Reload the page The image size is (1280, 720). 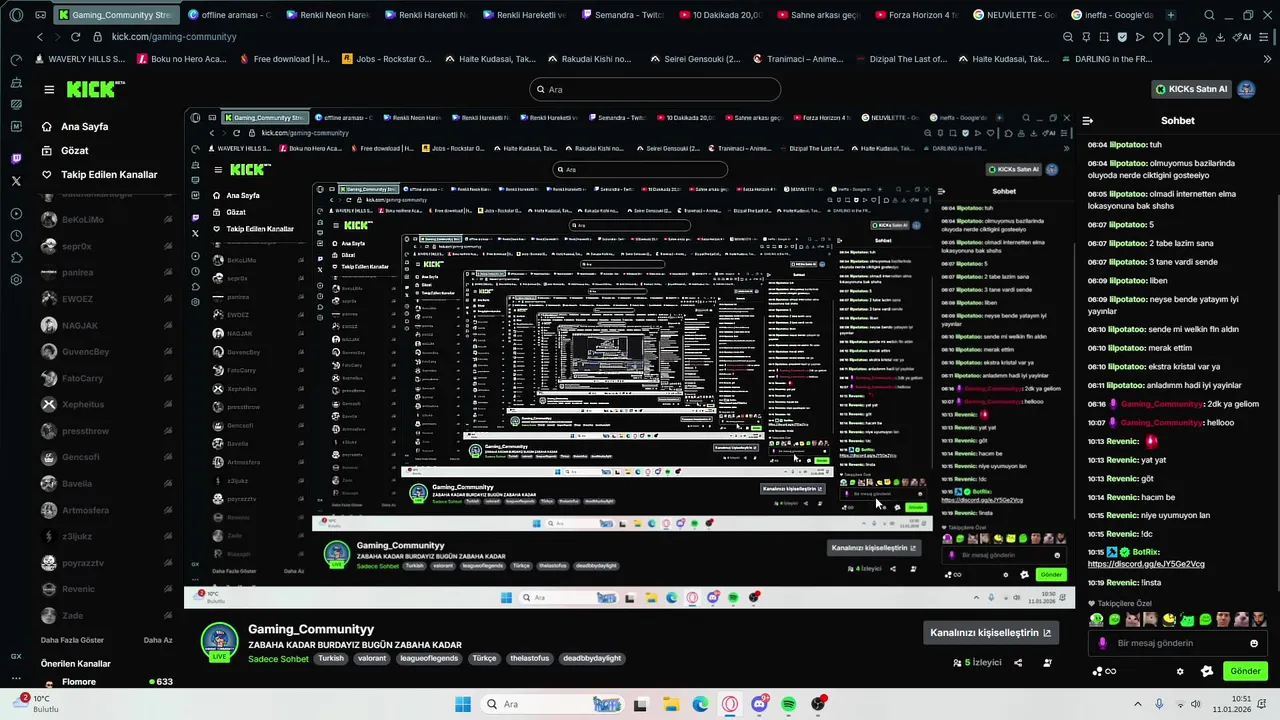pyautogui.click(x=75, y=37)
